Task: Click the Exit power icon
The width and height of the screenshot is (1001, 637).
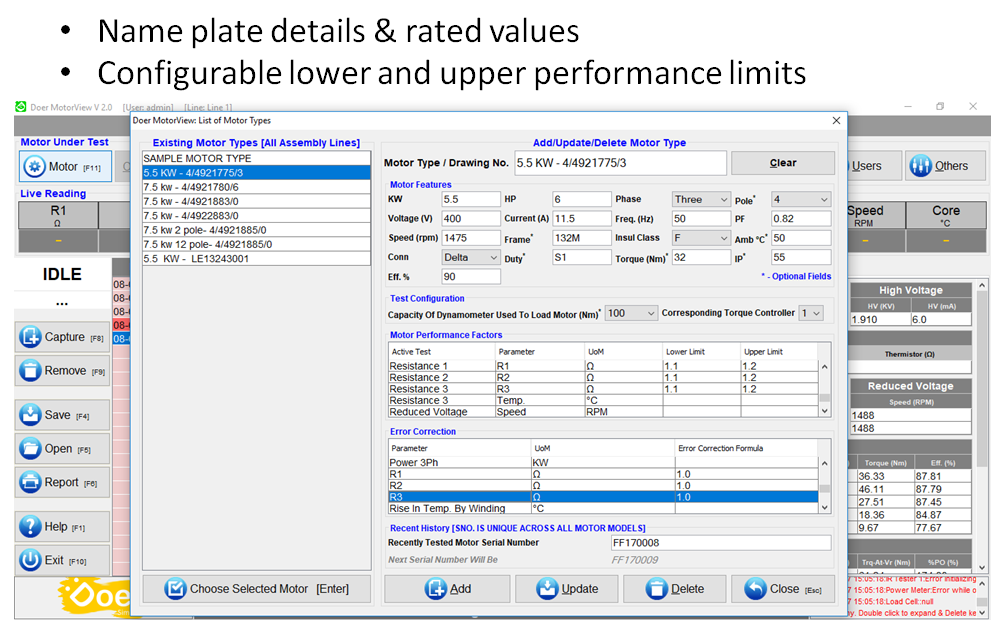Action: pyautogui.click(x=30, y=561)
